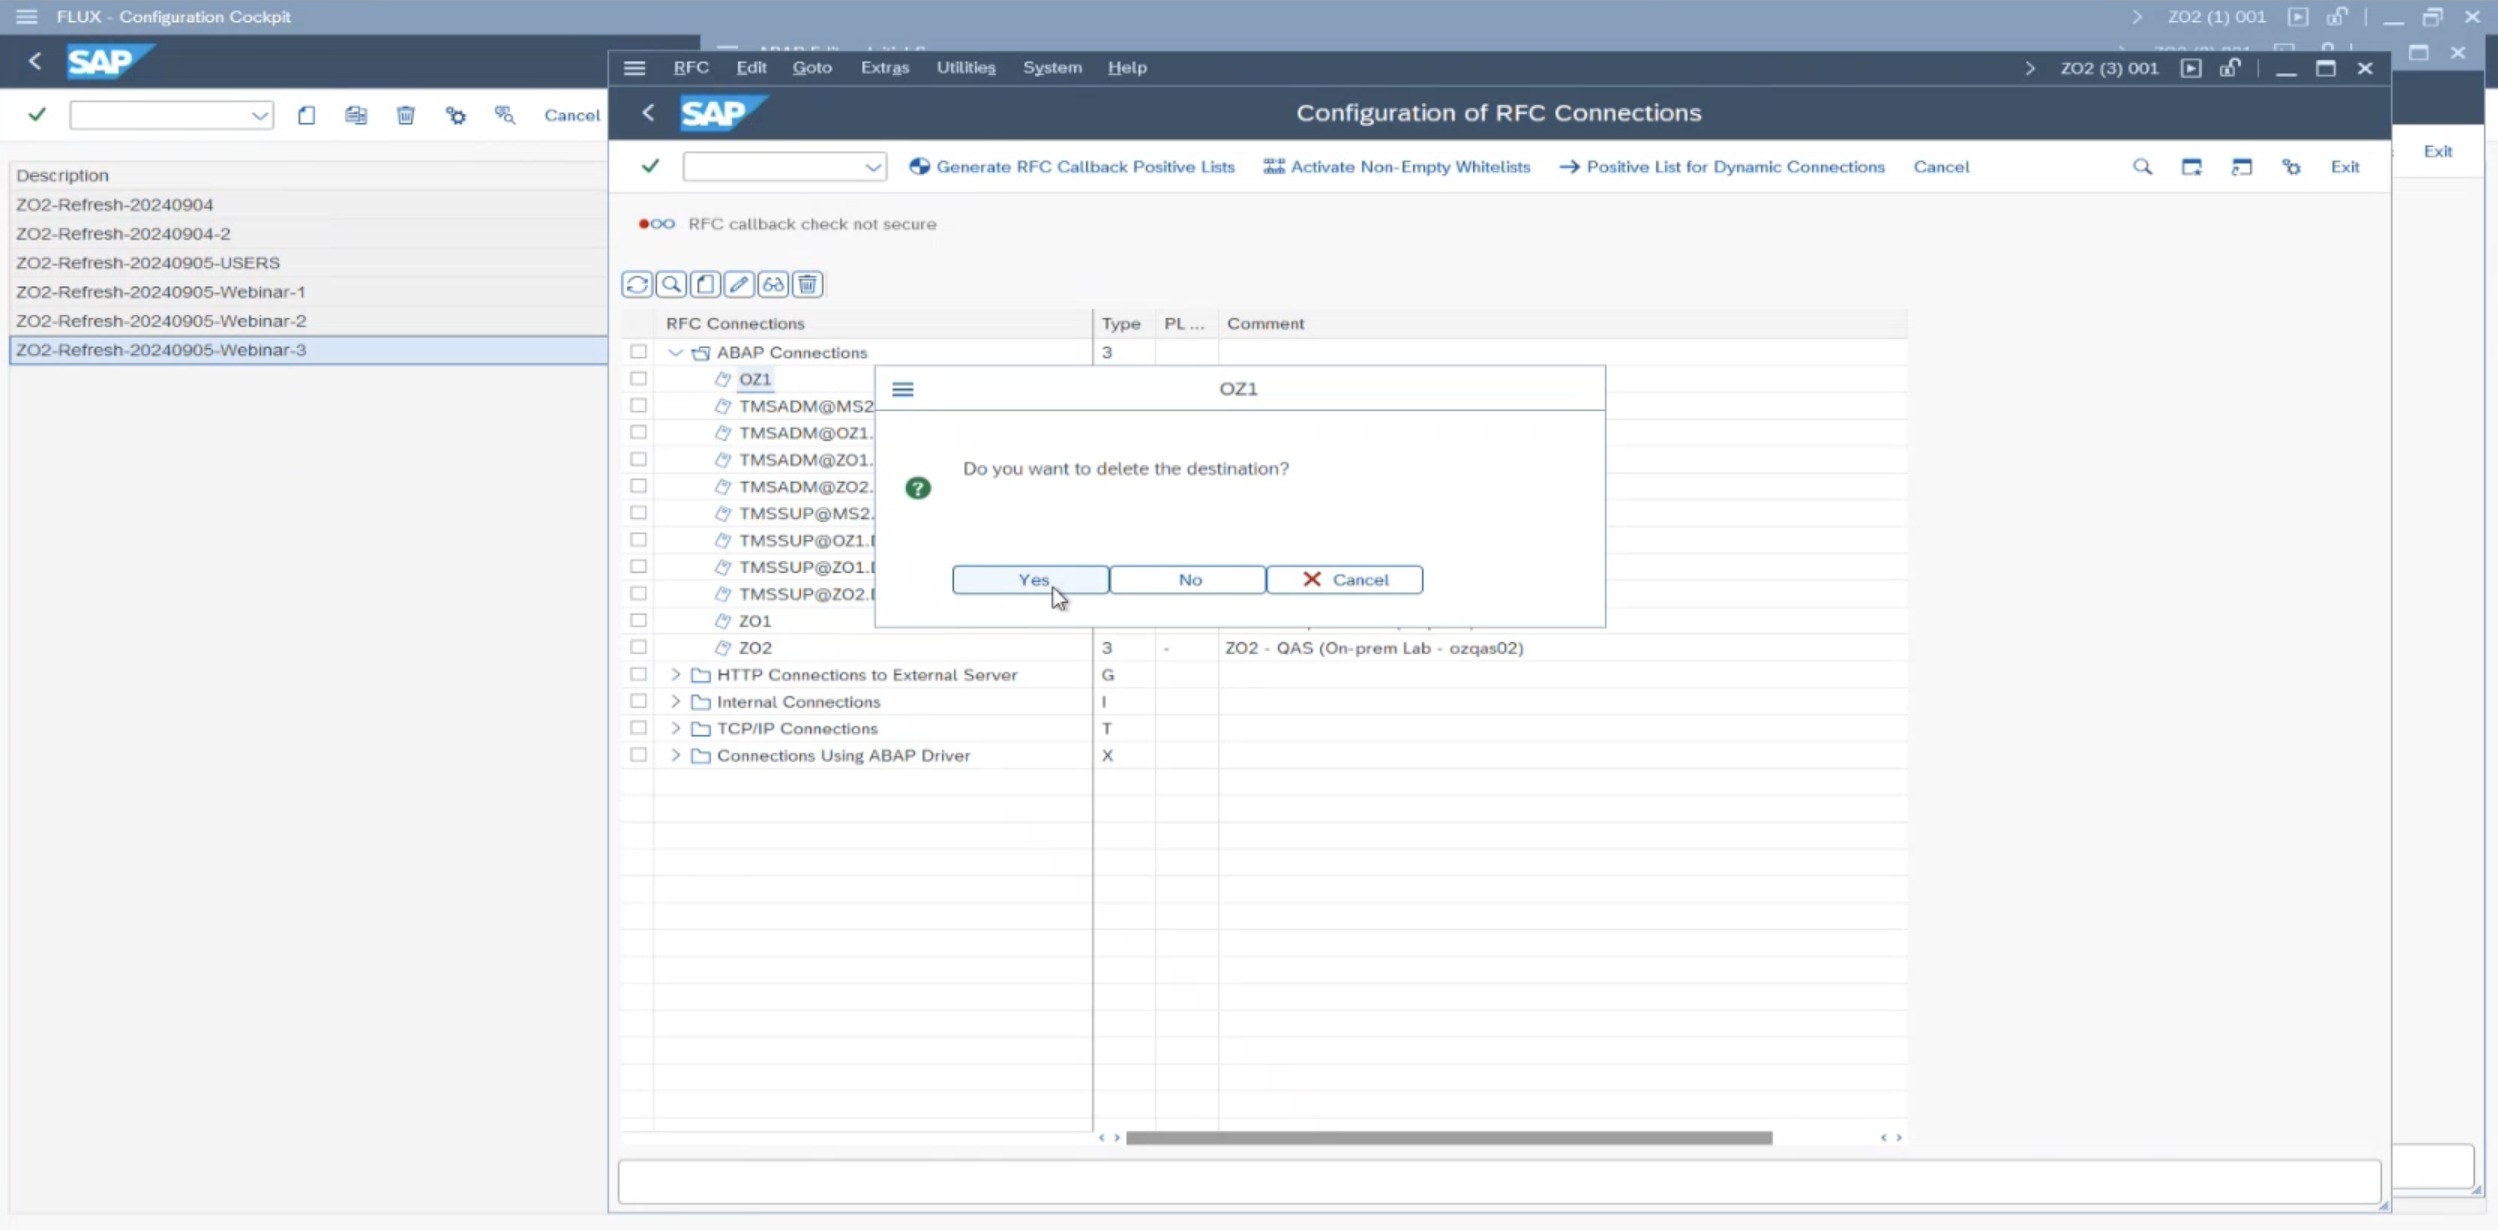Tick checkbox for Connections Using ABAP Driver
Image resolution: width=2498 pixels, height=1230 pixels.
point(638,755)
